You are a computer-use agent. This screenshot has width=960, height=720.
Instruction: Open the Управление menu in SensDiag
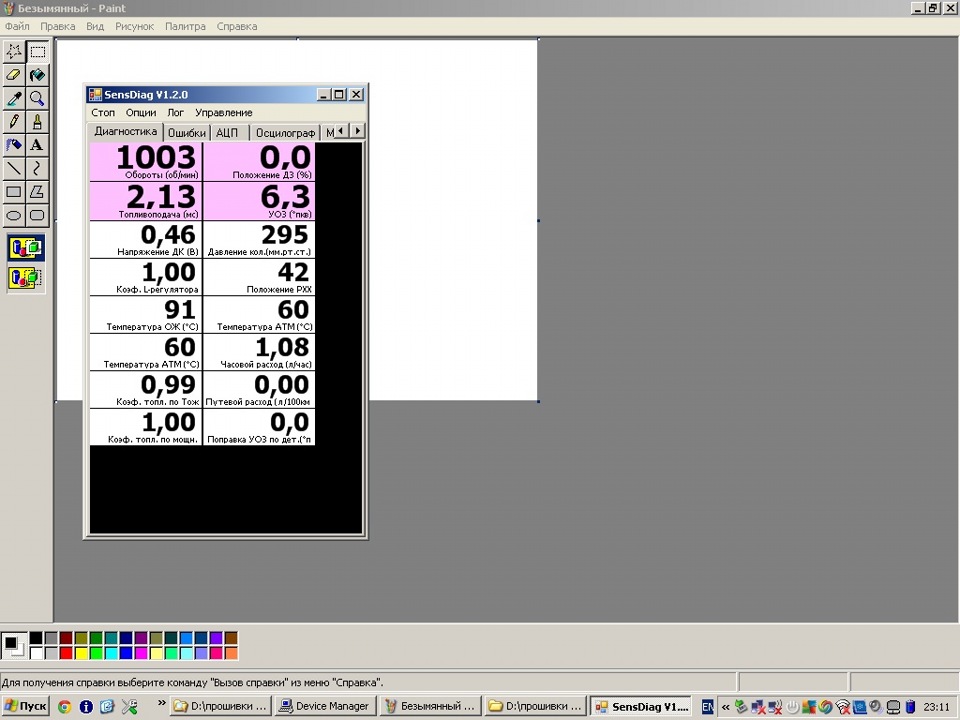(223, 113)
